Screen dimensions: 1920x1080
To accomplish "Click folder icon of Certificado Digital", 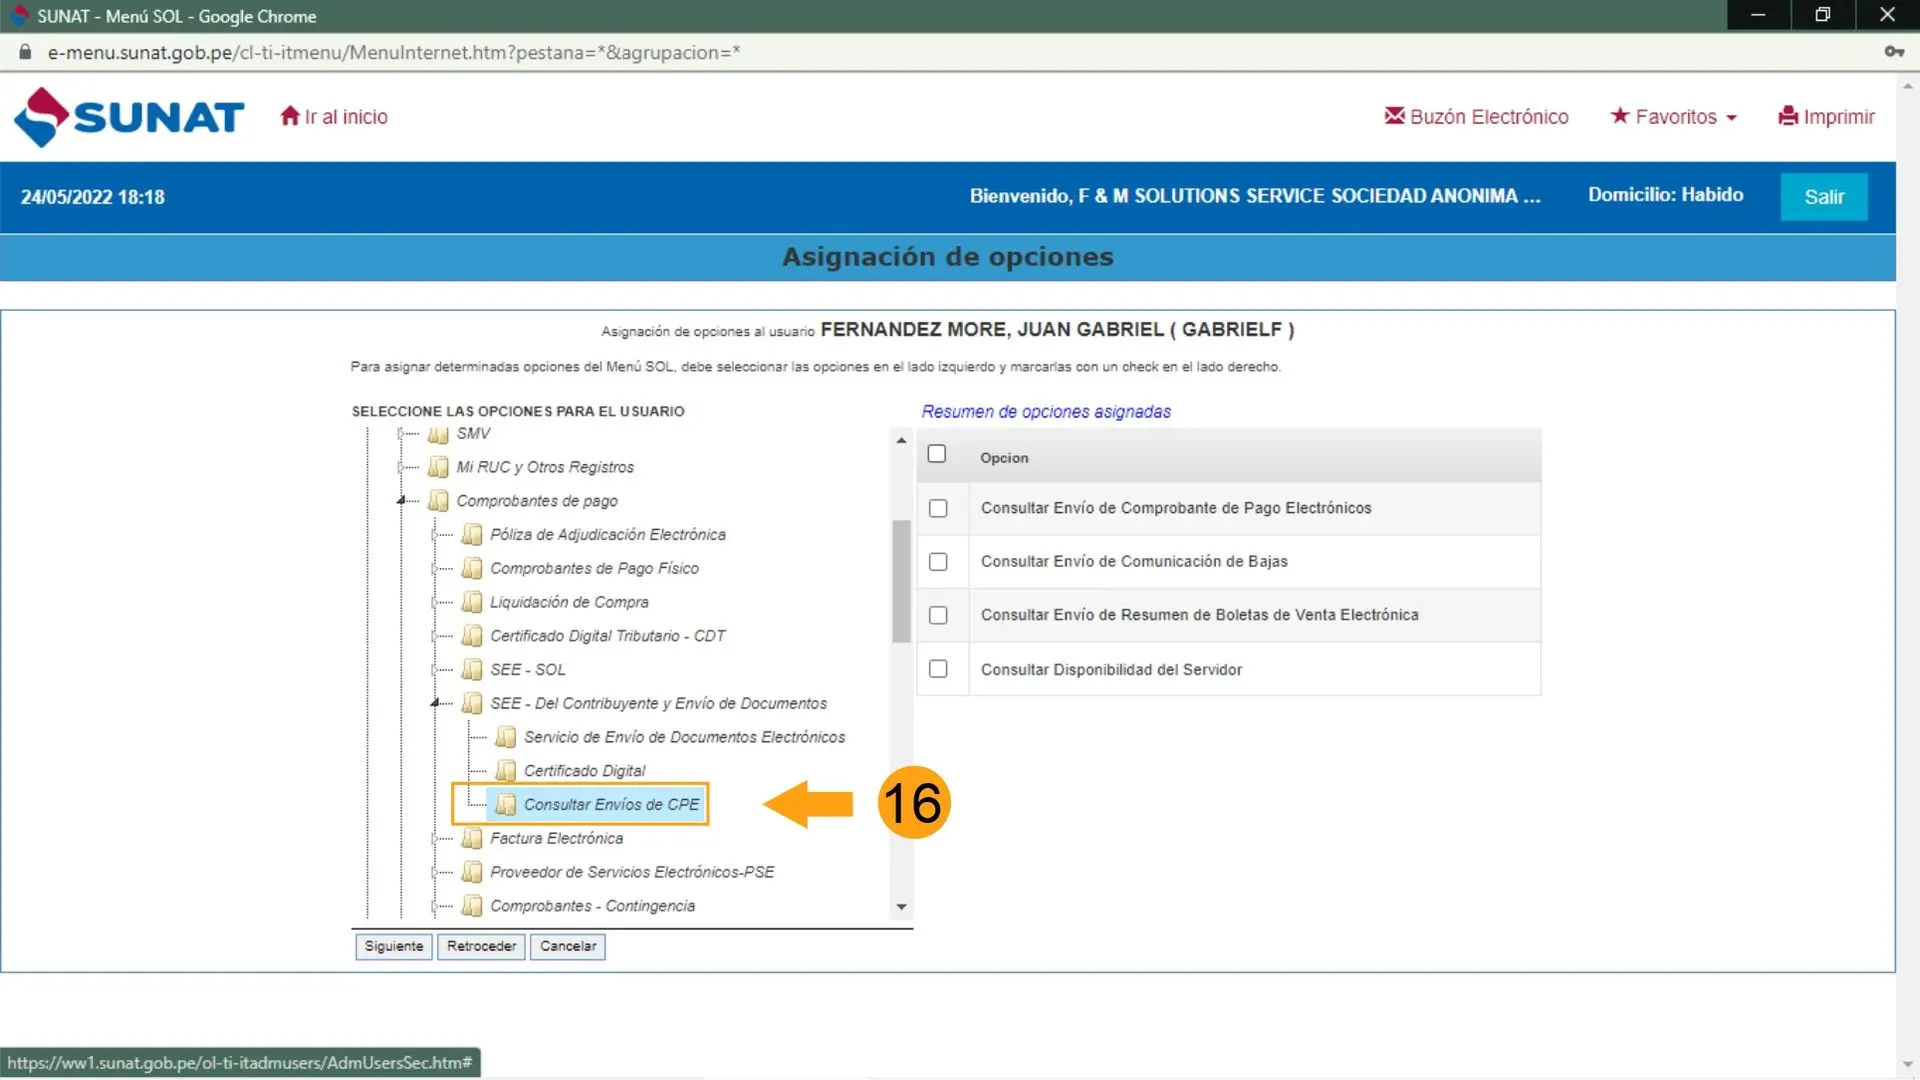I will (x=506, y=771).
